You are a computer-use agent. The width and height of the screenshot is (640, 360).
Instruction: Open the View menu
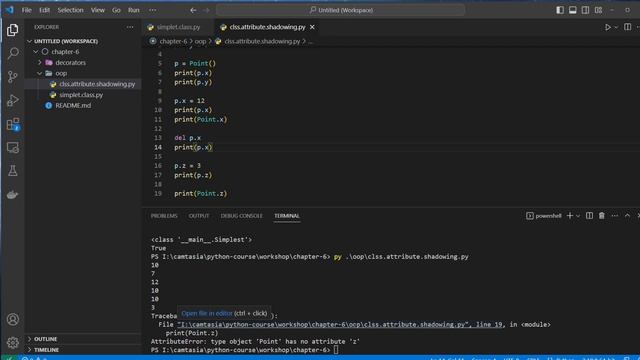pos(98,10)
